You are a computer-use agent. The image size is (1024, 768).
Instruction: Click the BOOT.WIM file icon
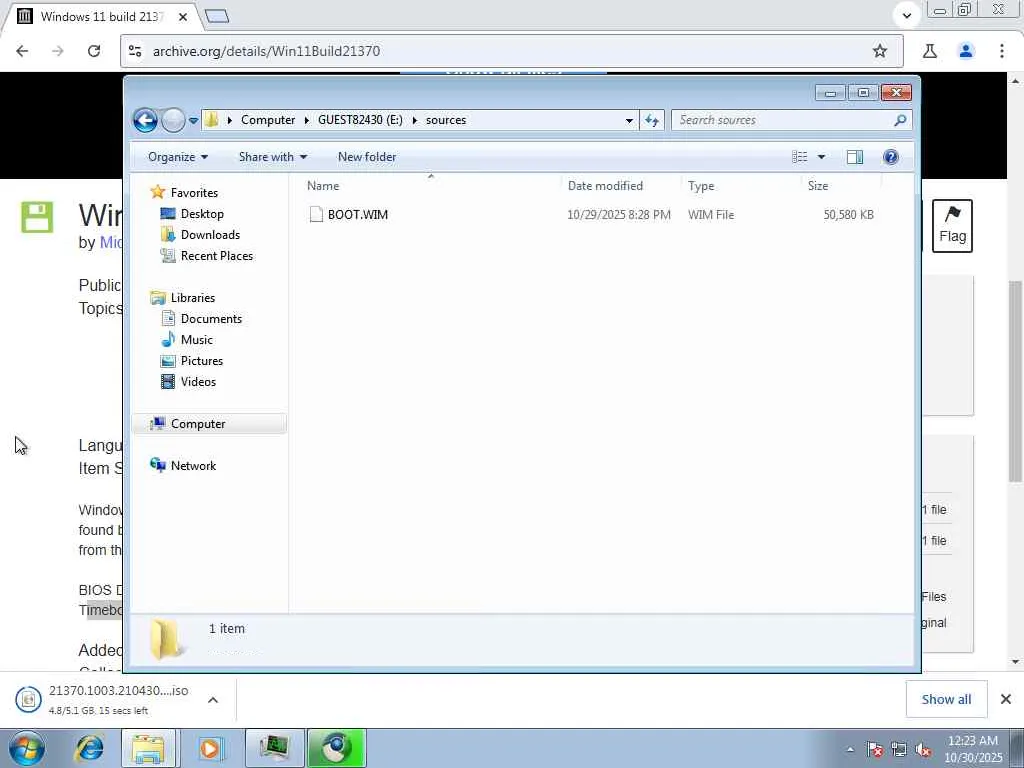click(x=316, y=214)
